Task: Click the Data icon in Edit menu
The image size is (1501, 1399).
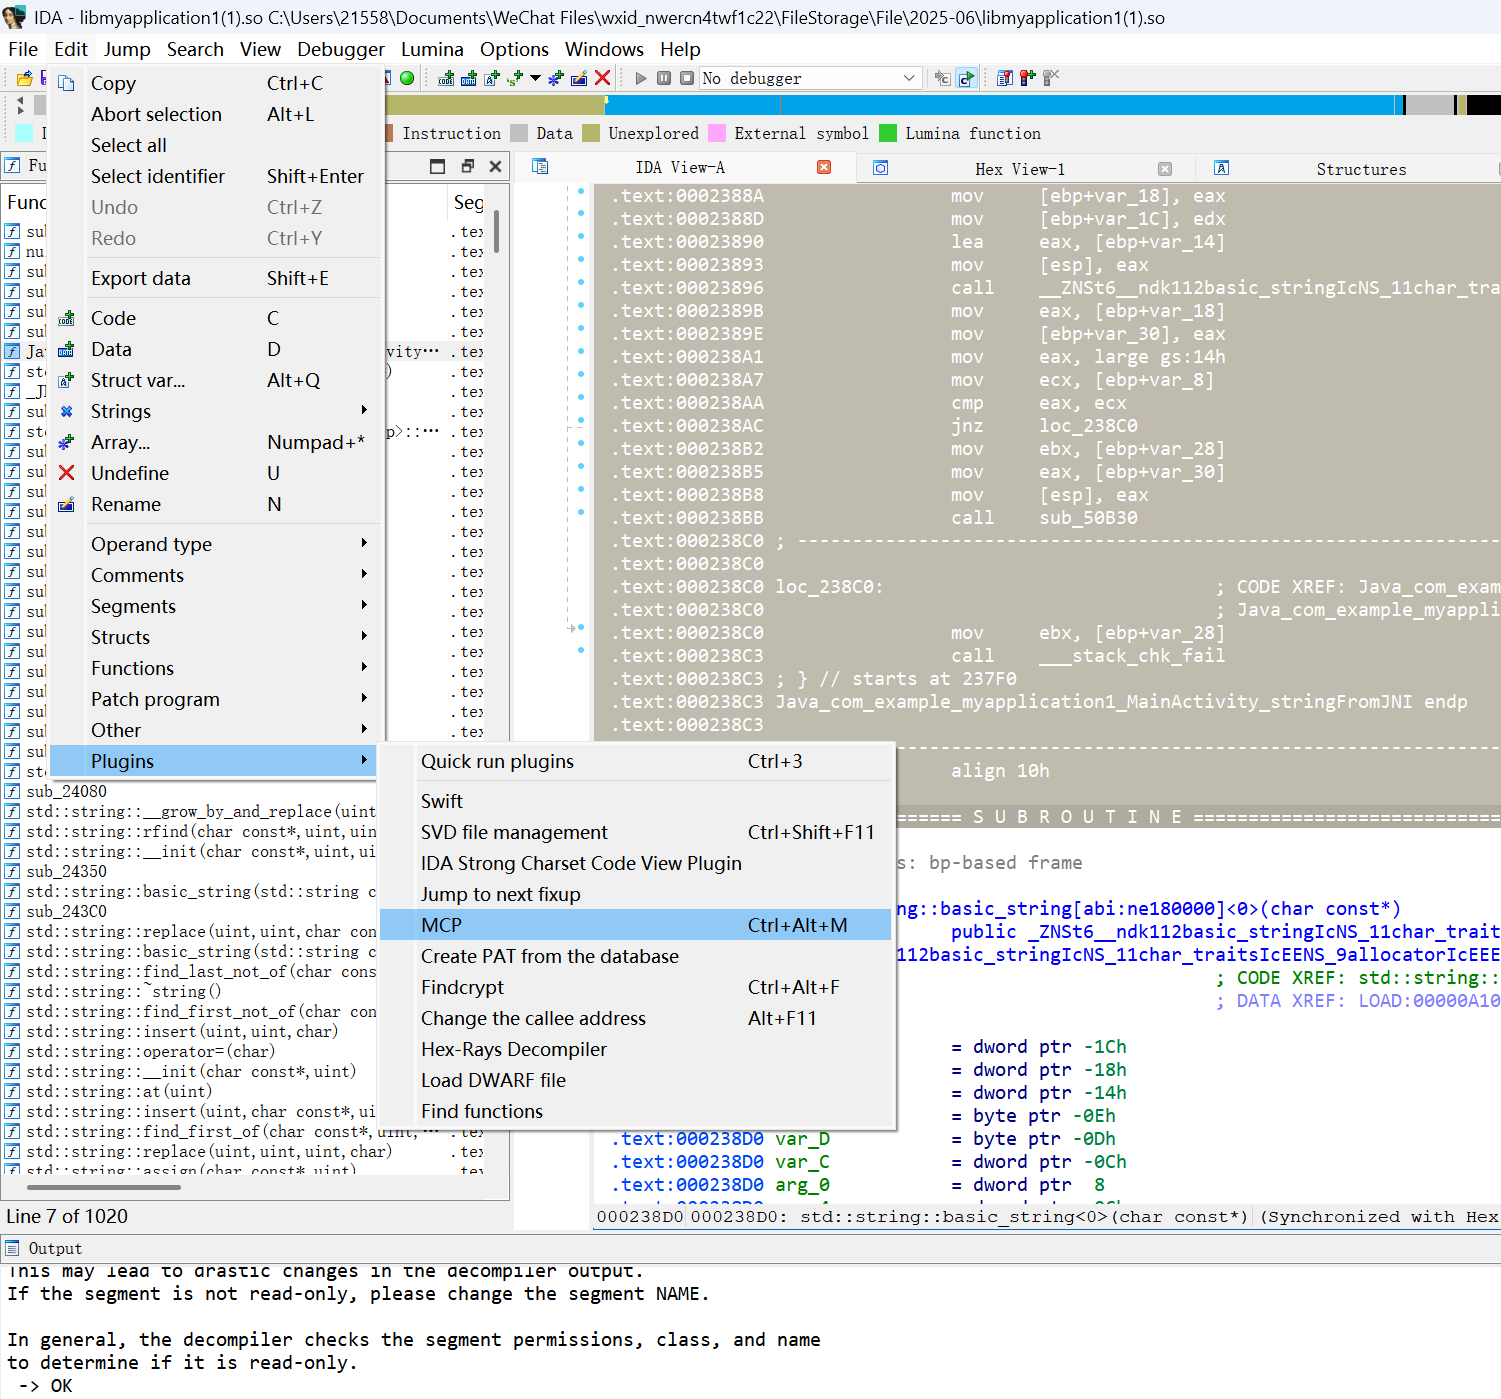Action: point(66,350)
